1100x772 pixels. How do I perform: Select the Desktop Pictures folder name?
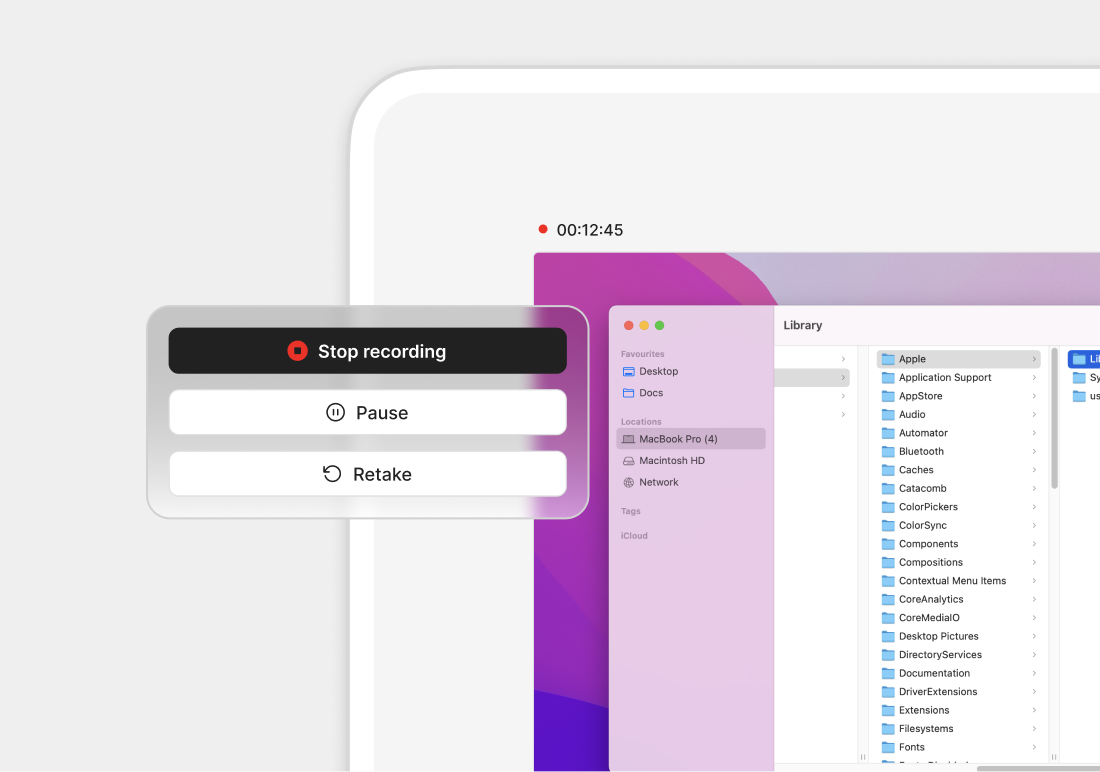939,636
